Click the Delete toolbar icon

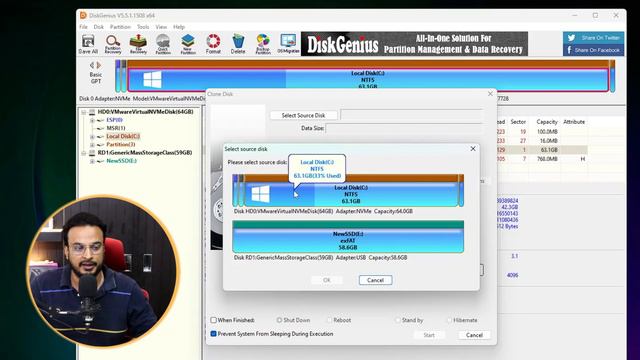click(x=238, y=44)
